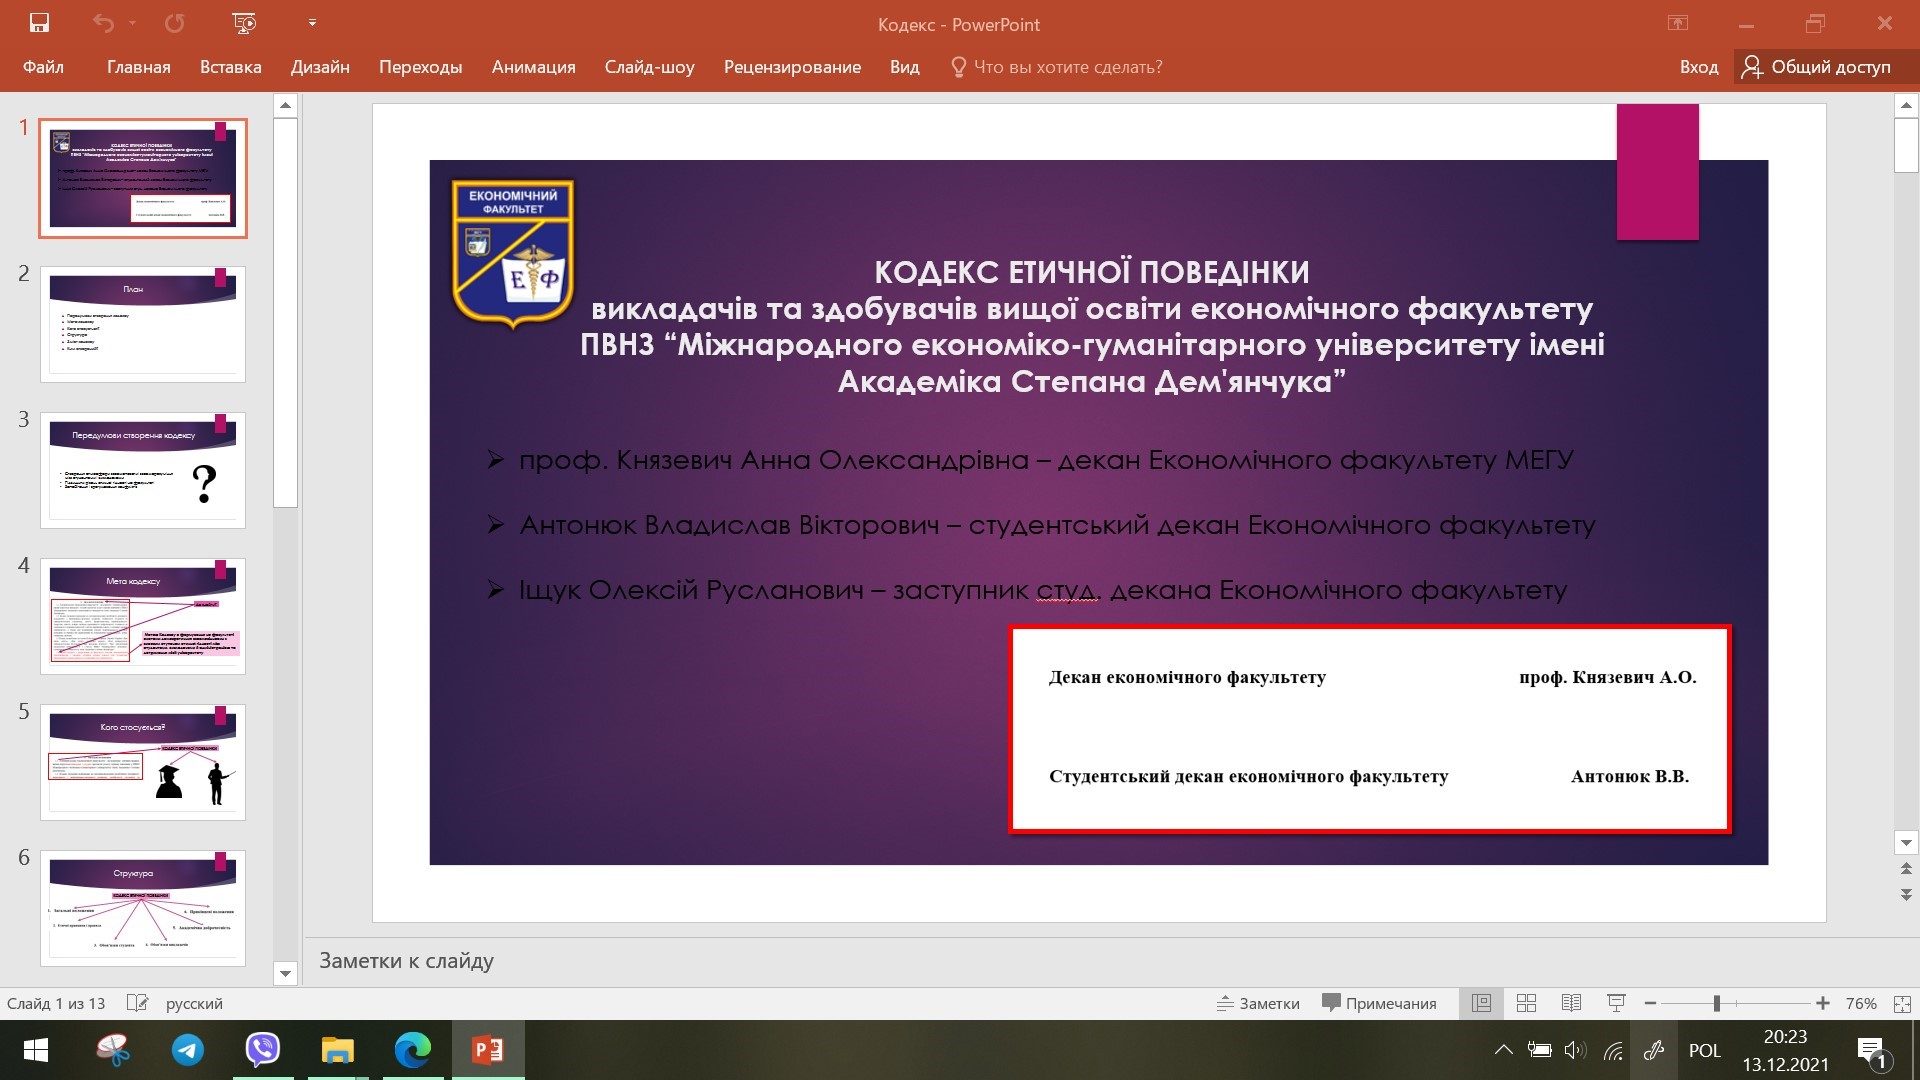Select the Економічний факультет logo image
The height and width of the screenshot is (1080, 1920).
[513, 254]
